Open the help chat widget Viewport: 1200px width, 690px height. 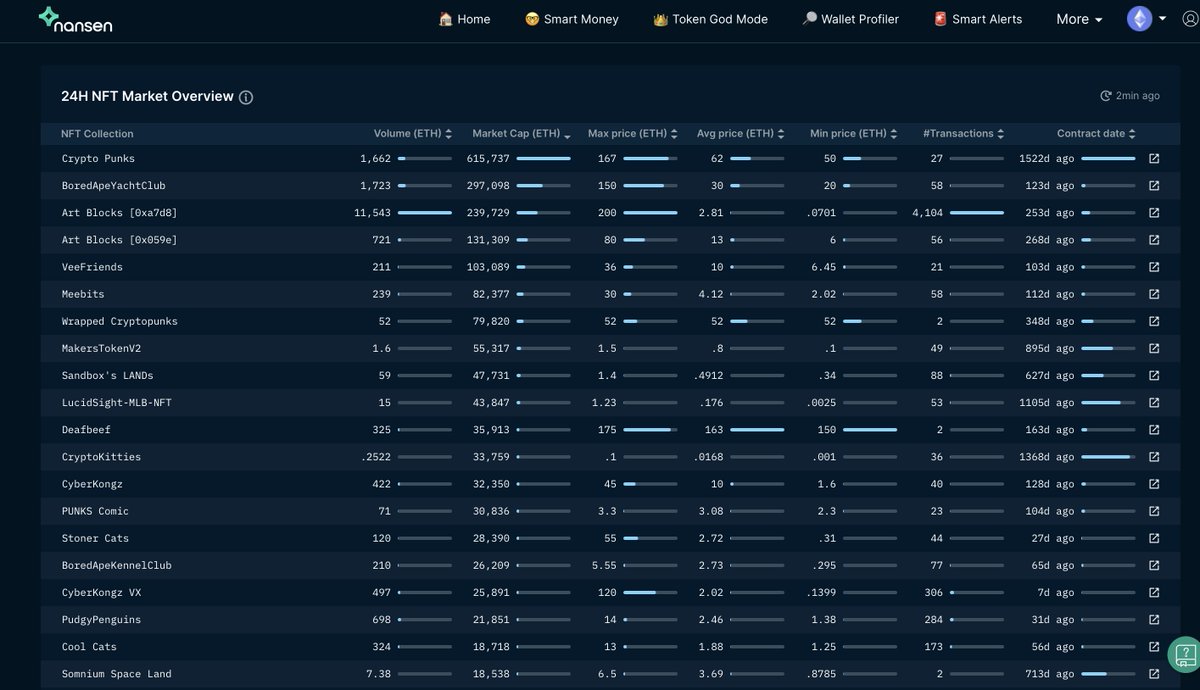click(x=1185, y=654)
